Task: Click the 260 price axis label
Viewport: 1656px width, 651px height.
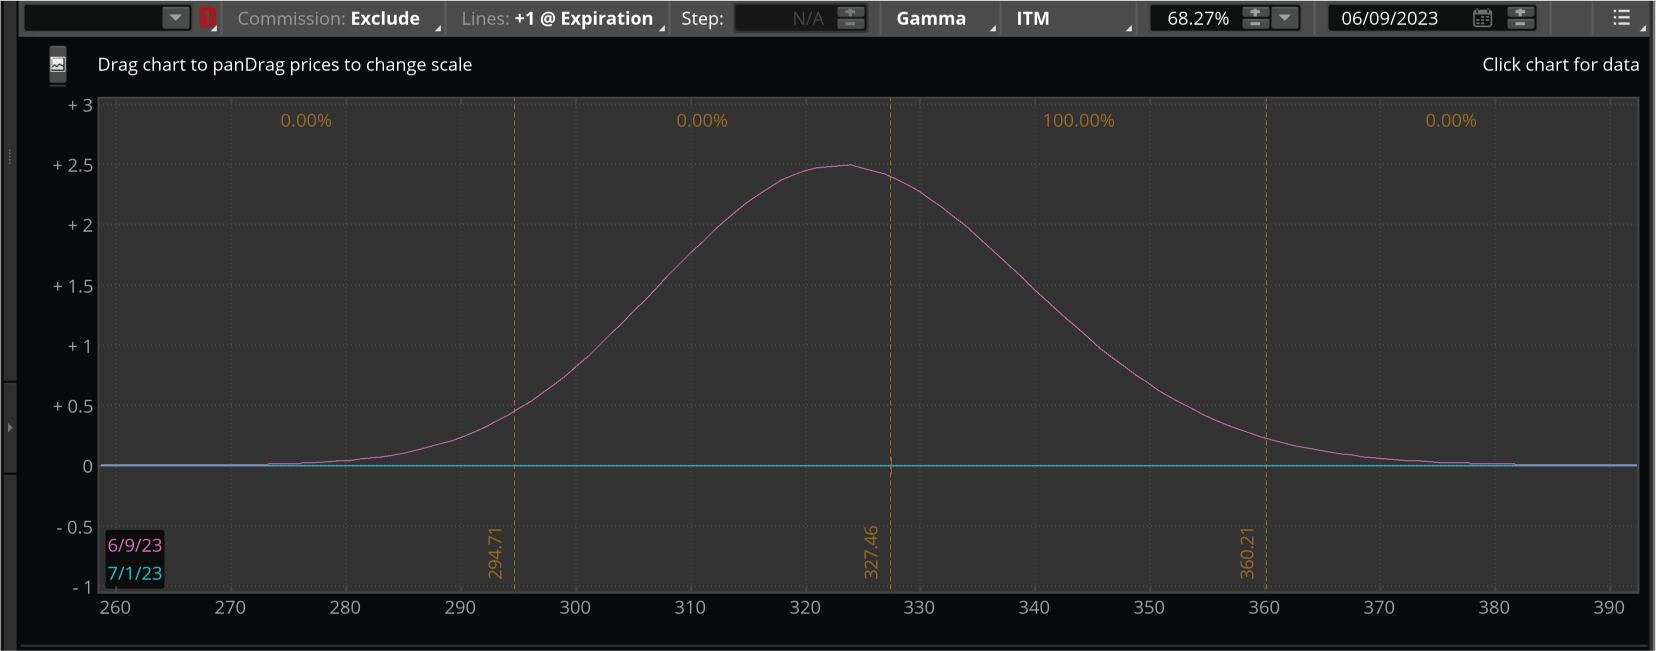Action: [115, 607]
